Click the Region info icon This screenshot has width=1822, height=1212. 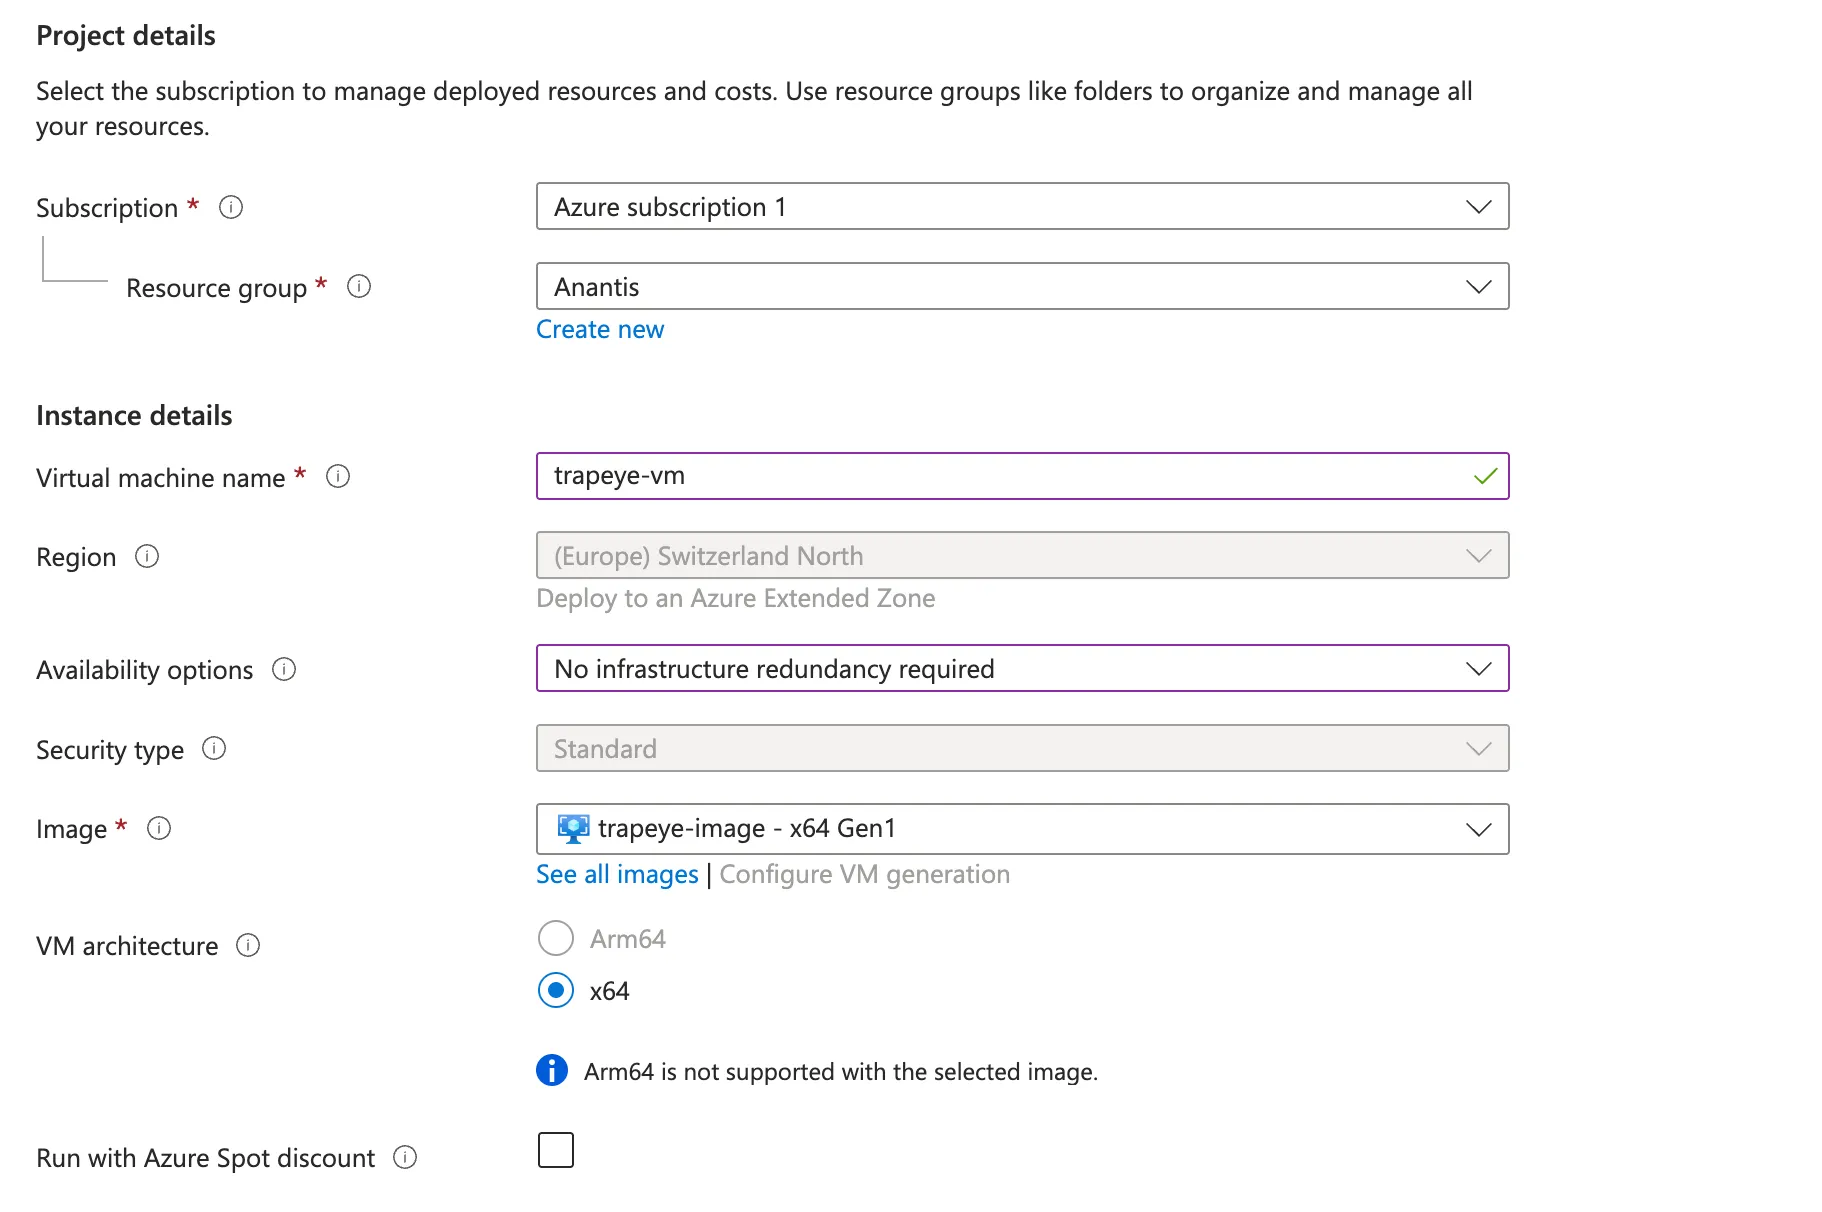[x=147, y=557]
